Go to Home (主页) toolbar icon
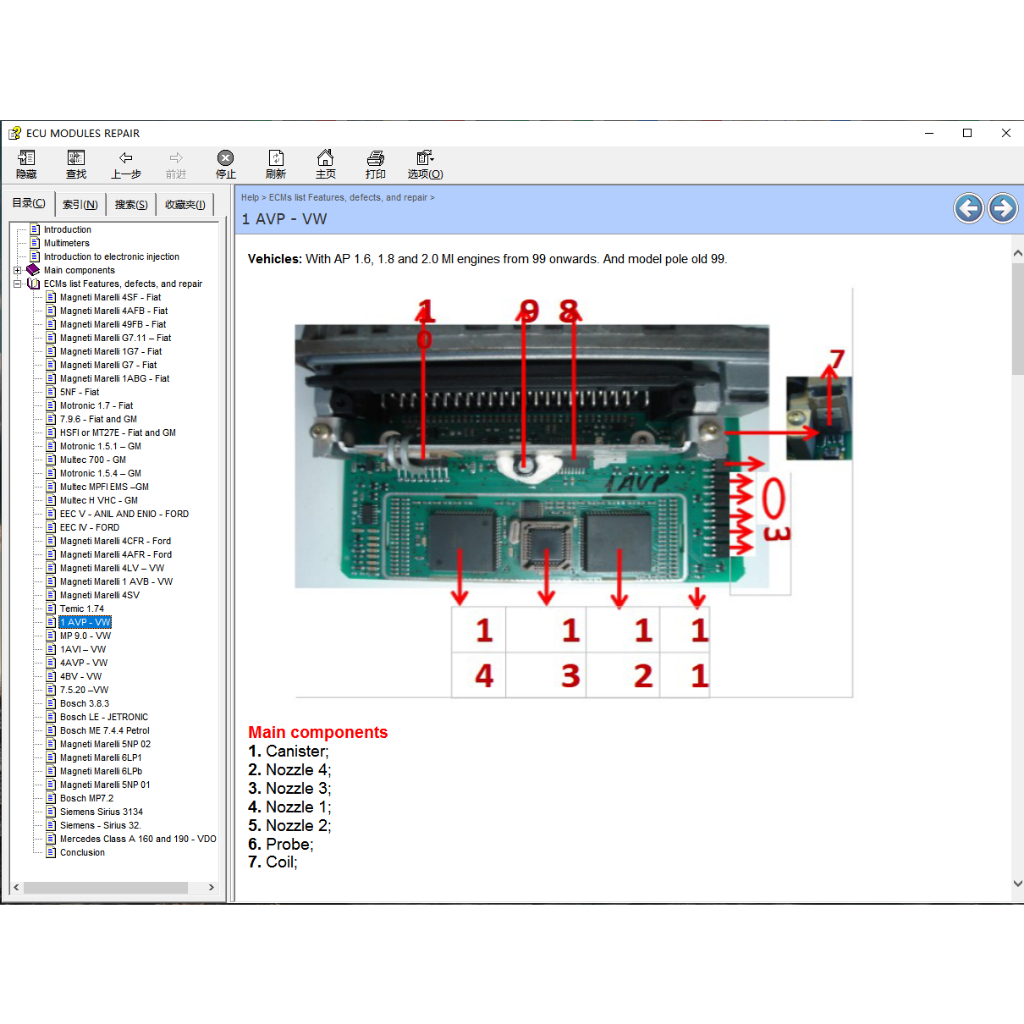 [325, 164]
